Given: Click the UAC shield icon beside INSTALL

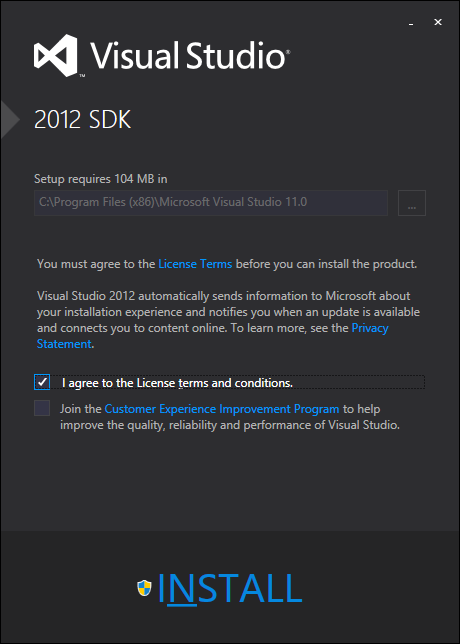Looking at the screenshot, I should click(144, 588).
